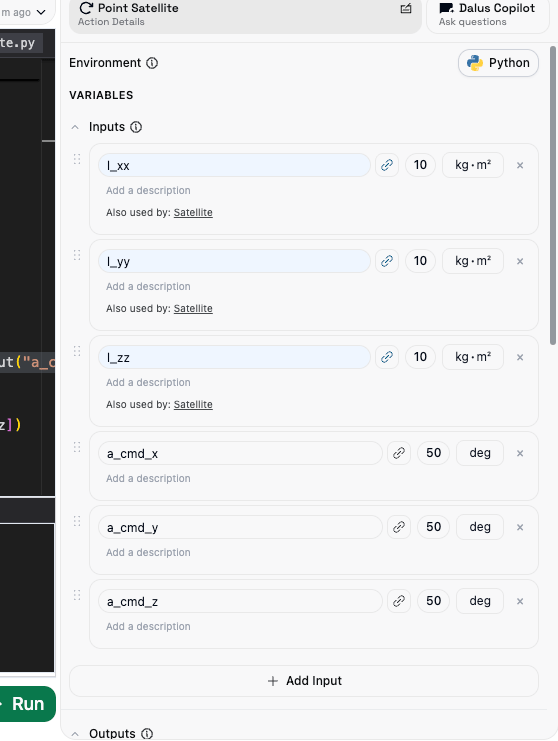
Task: Click the refresh icon beside Point Satellite
Action: (86, 8)
